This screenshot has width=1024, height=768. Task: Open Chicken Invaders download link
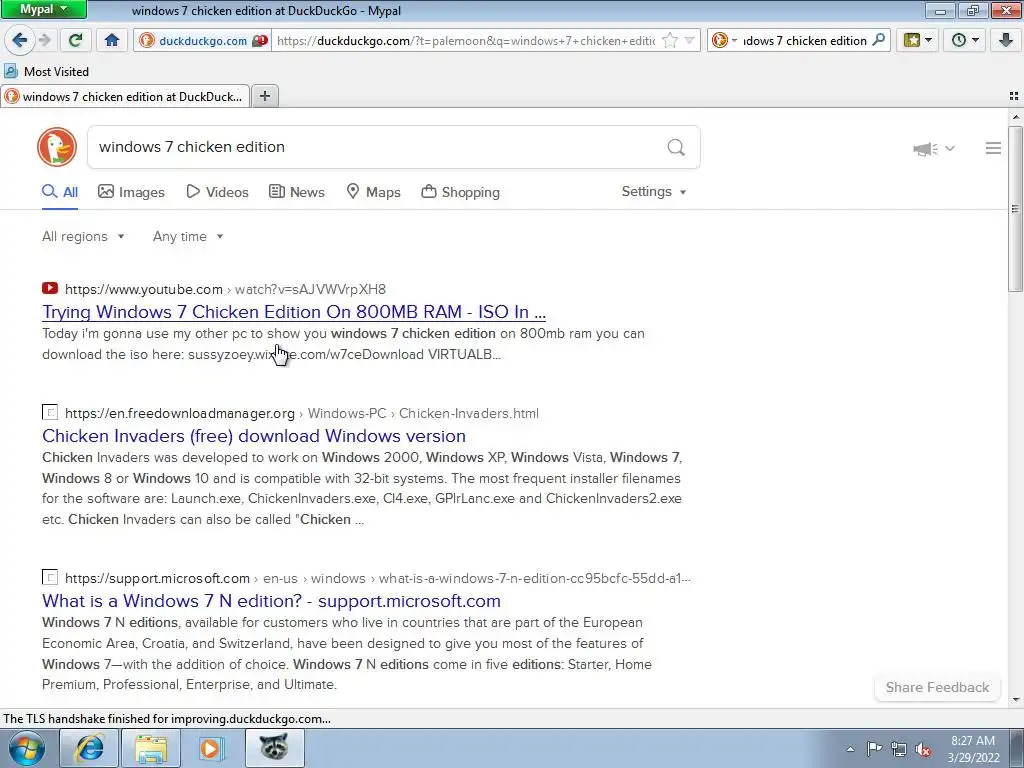tap(254, 436)
